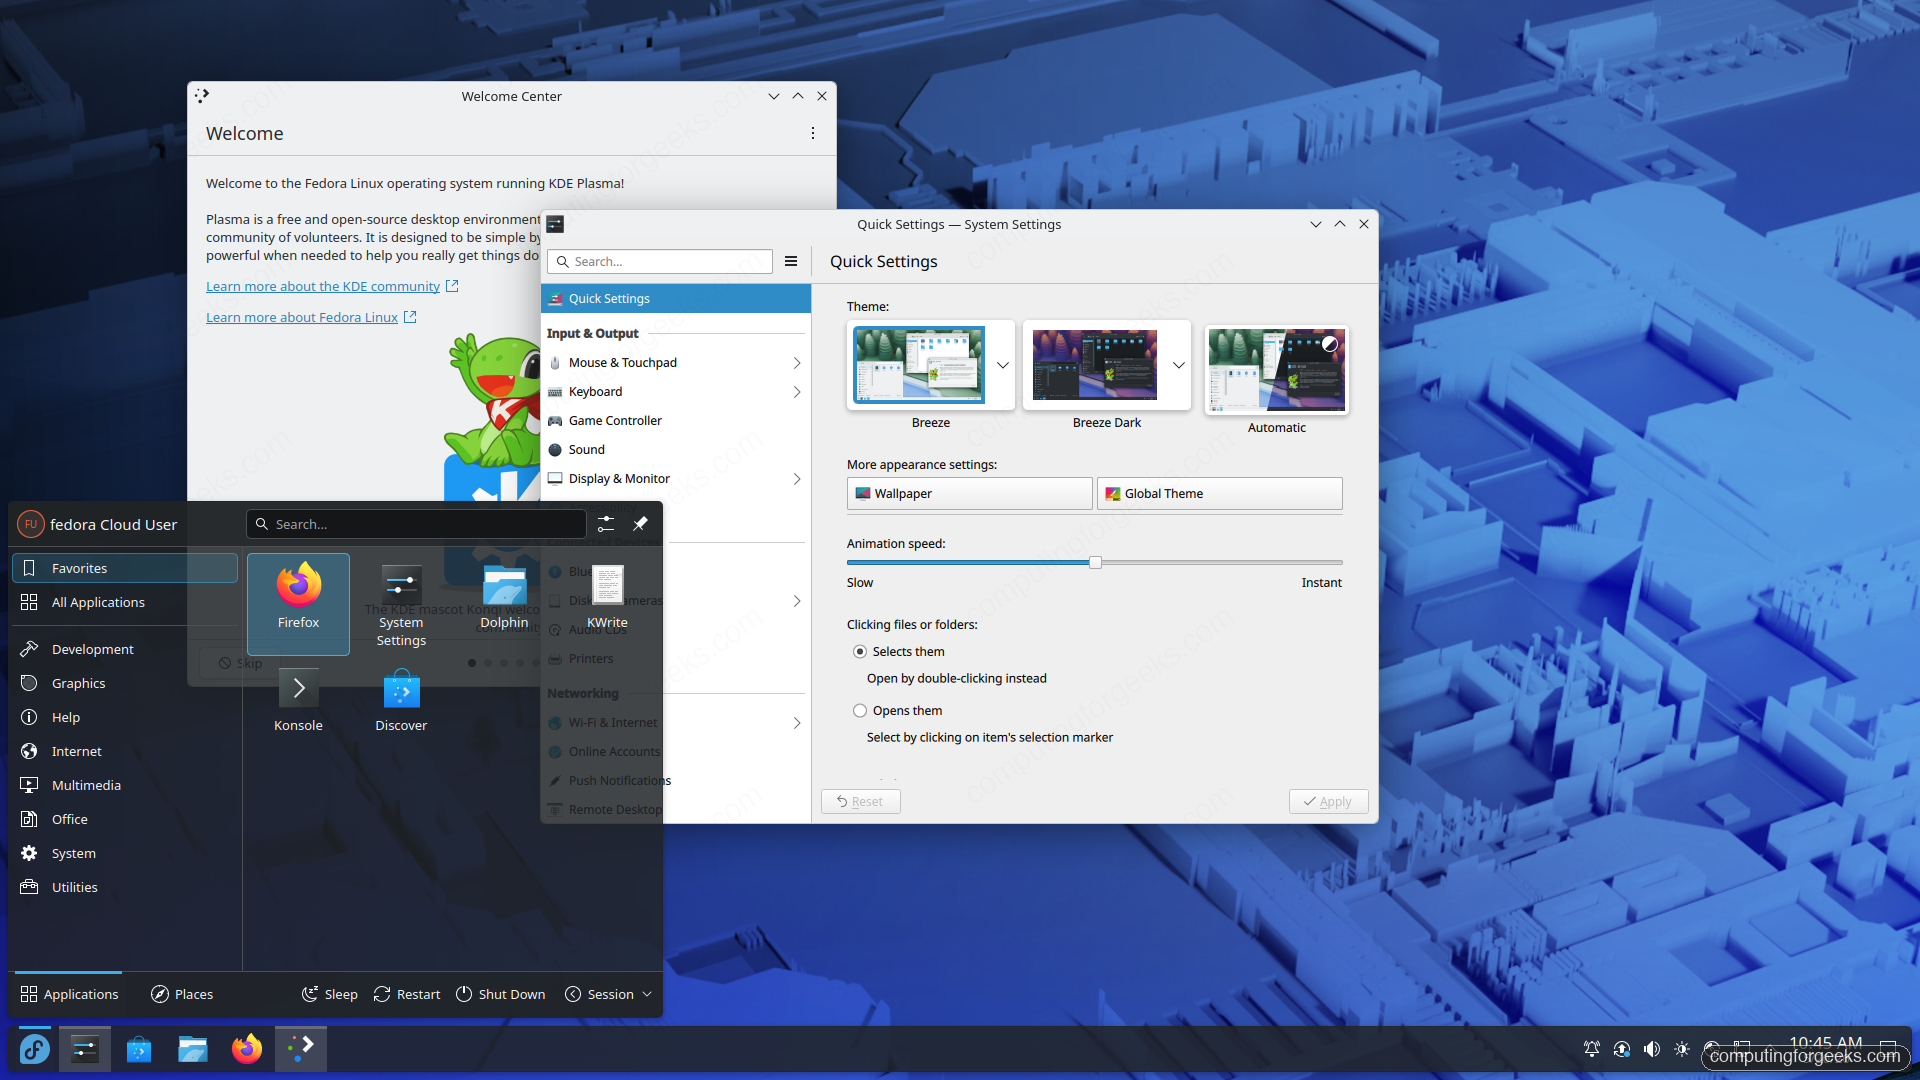This screenshot has width=1920, height=1080.
Task: Open System Settings in launcher favorites
Action: click(401, 604)
